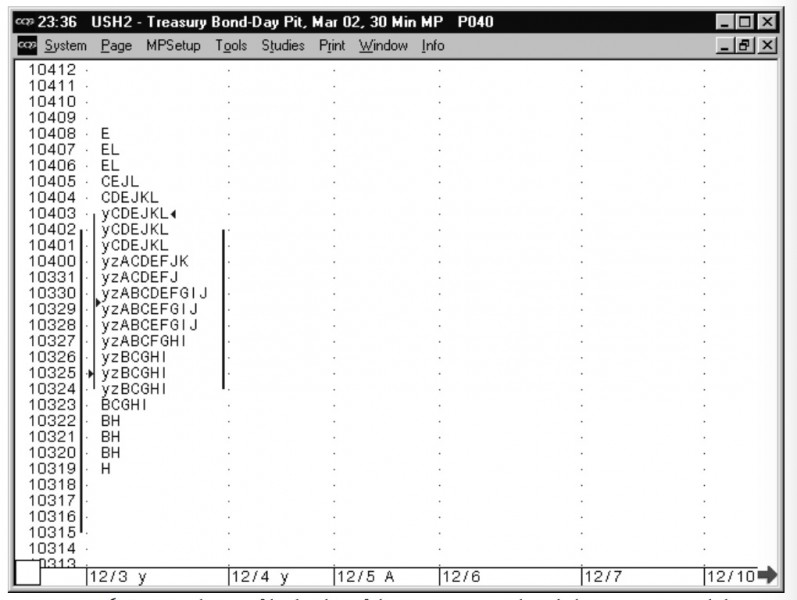797x600 pixels.
Task: Open the Info menu
Action: 433,45
